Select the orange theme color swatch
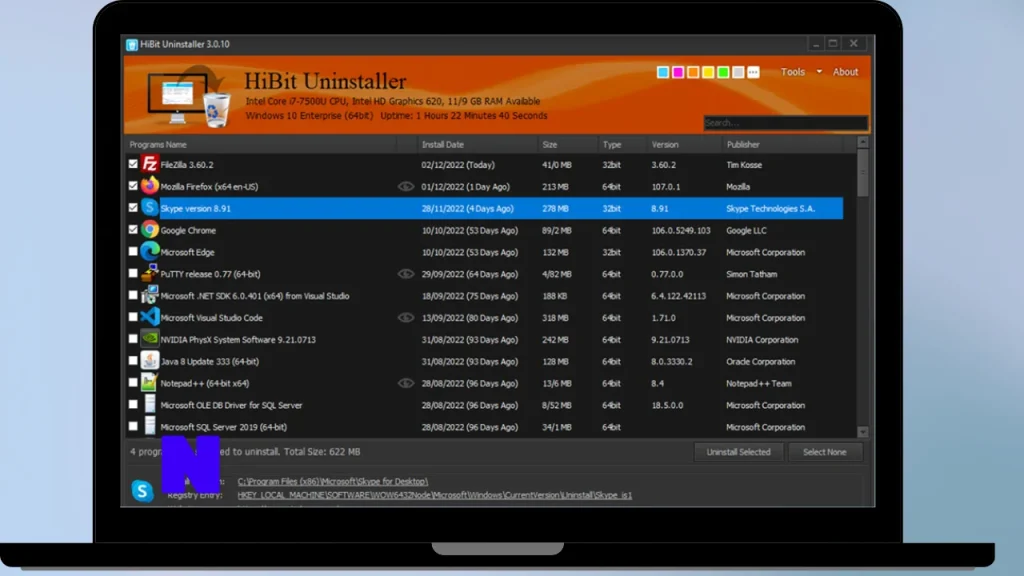 (693, 72)
